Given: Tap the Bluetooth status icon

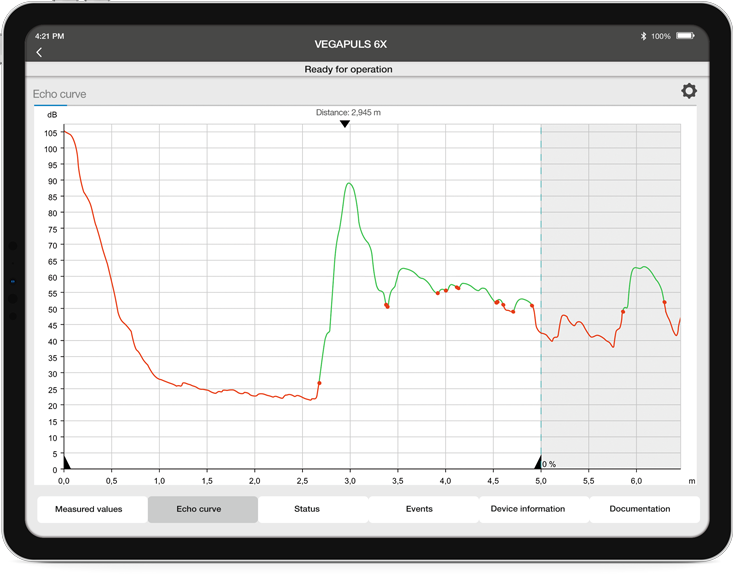Looking at the screenshot, I should pyautogui.click(x=643, y=36).
